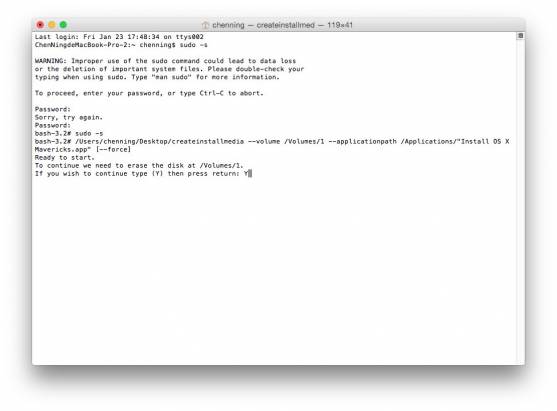Click the text cursor block after 'Y'
The image size is (557, 411).
tap(250, 174)
